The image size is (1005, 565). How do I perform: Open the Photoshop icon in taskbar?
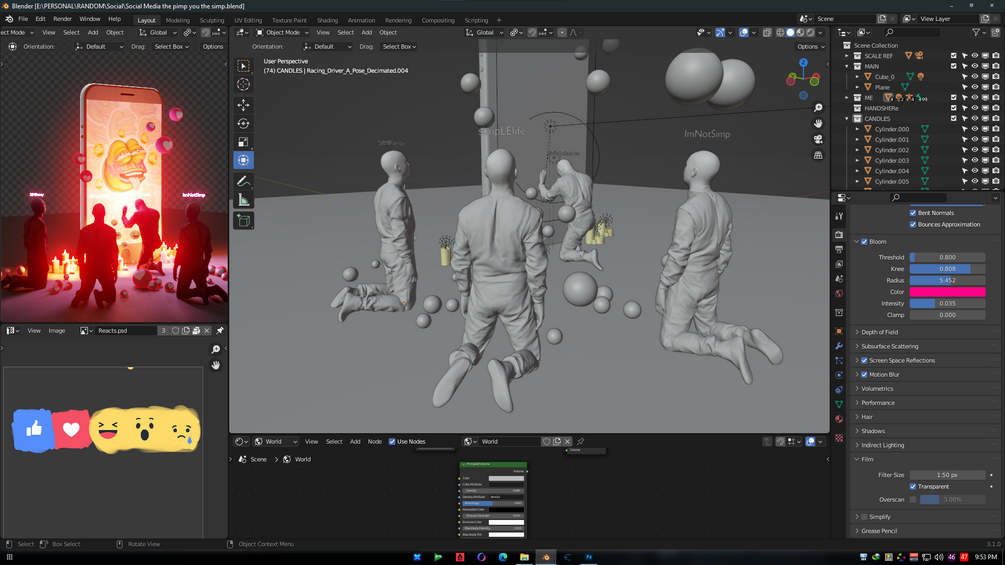pyautogui.click(x=588, y=557)
